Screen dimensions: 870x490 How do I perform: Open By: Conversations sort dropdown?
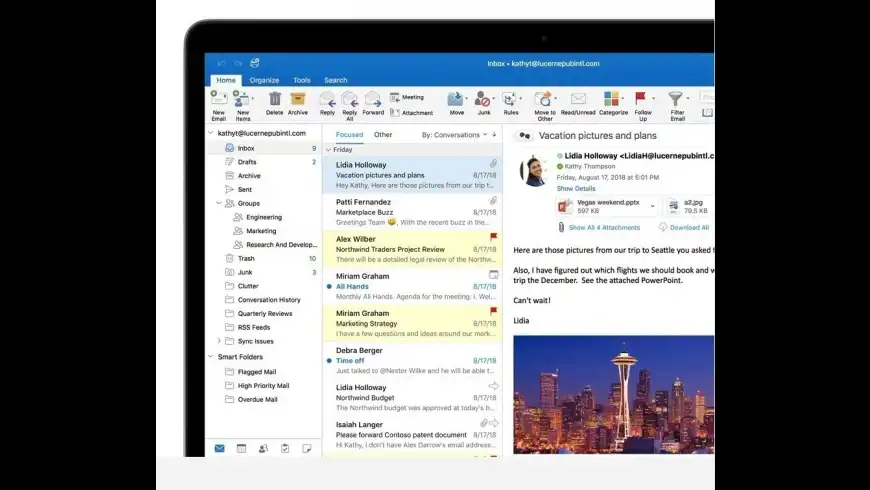(454, 135)
